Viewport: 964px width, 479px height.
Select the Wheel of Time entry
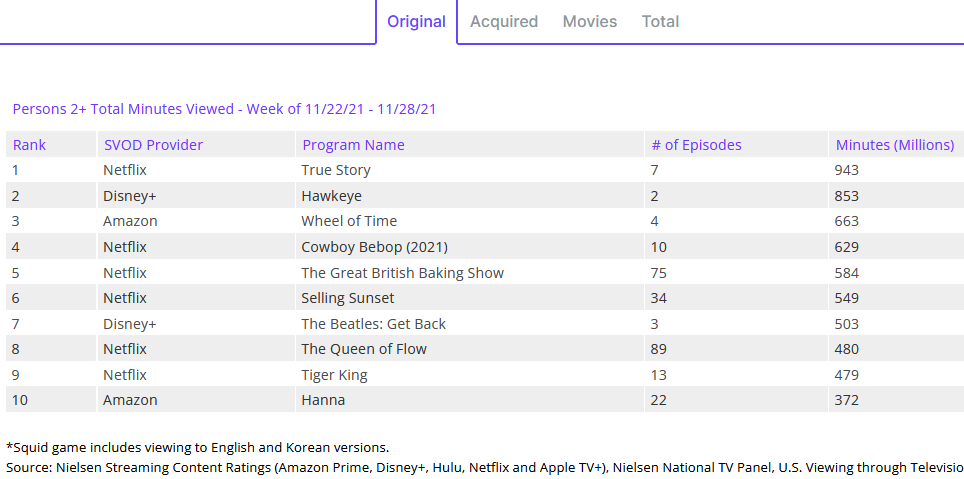349,221
